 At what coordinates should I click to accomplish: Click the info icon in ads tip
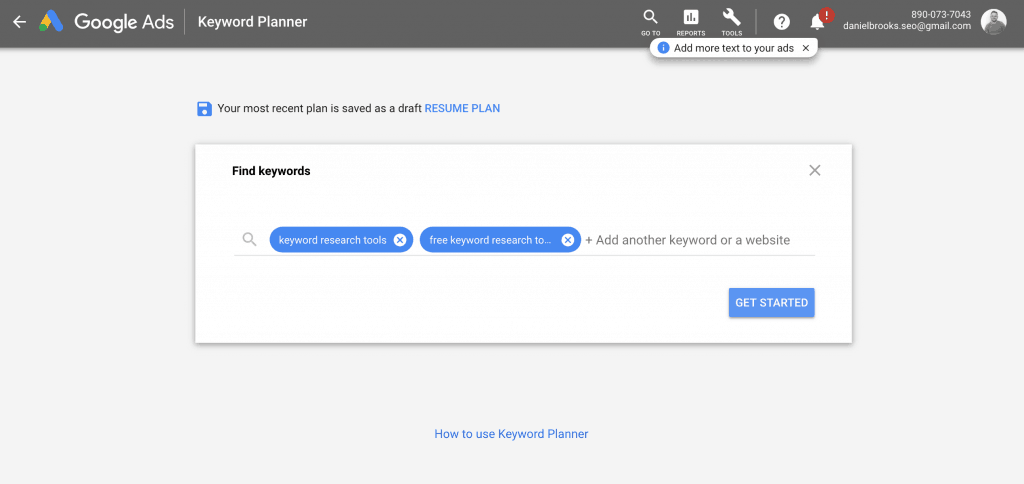664,48
